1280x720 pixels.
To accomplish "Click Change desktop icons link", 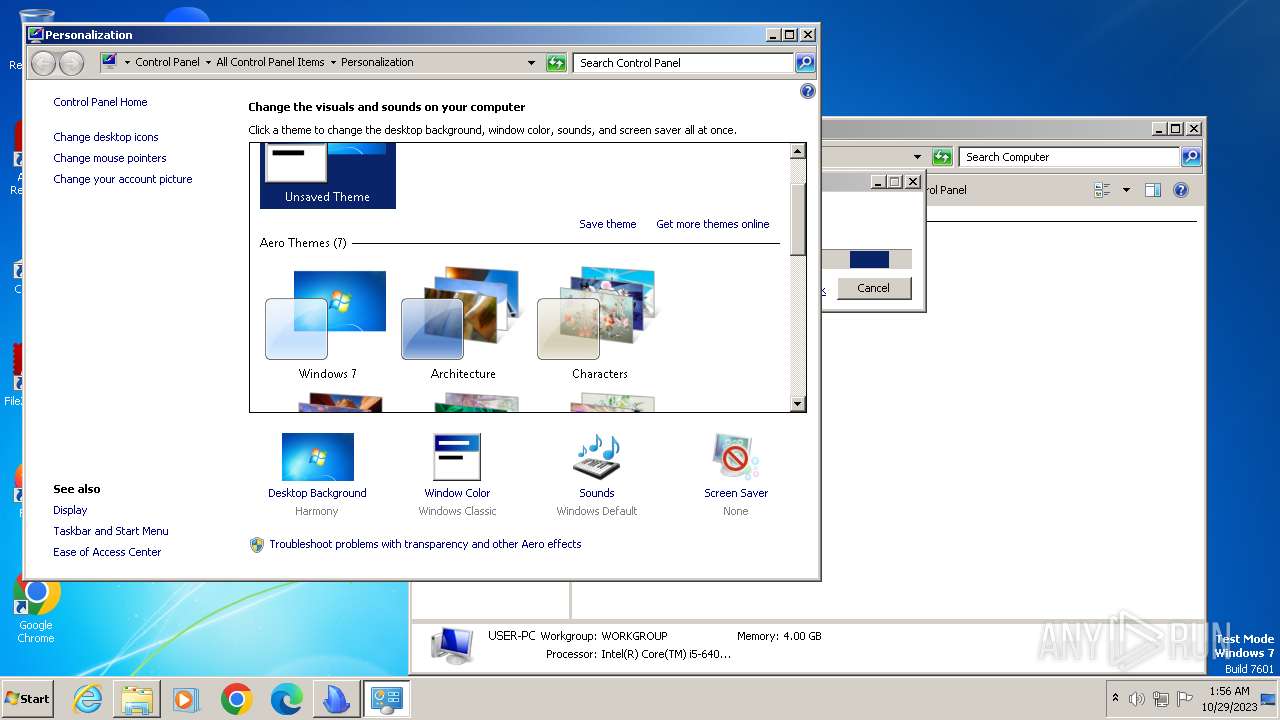I will (106, 137).
